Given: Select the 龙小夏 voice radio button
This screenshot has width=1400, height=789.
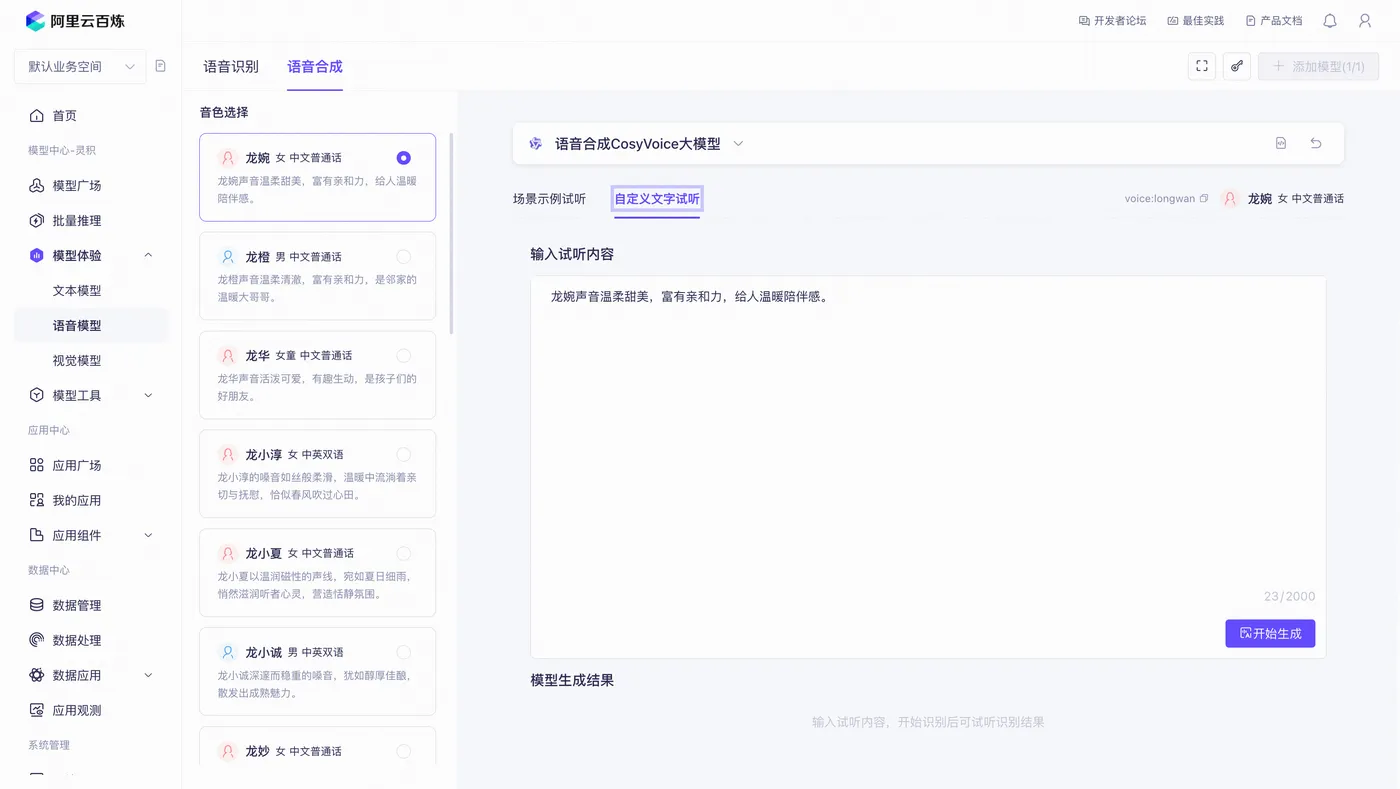Looking at the screenshot, I should pos(403,554).
